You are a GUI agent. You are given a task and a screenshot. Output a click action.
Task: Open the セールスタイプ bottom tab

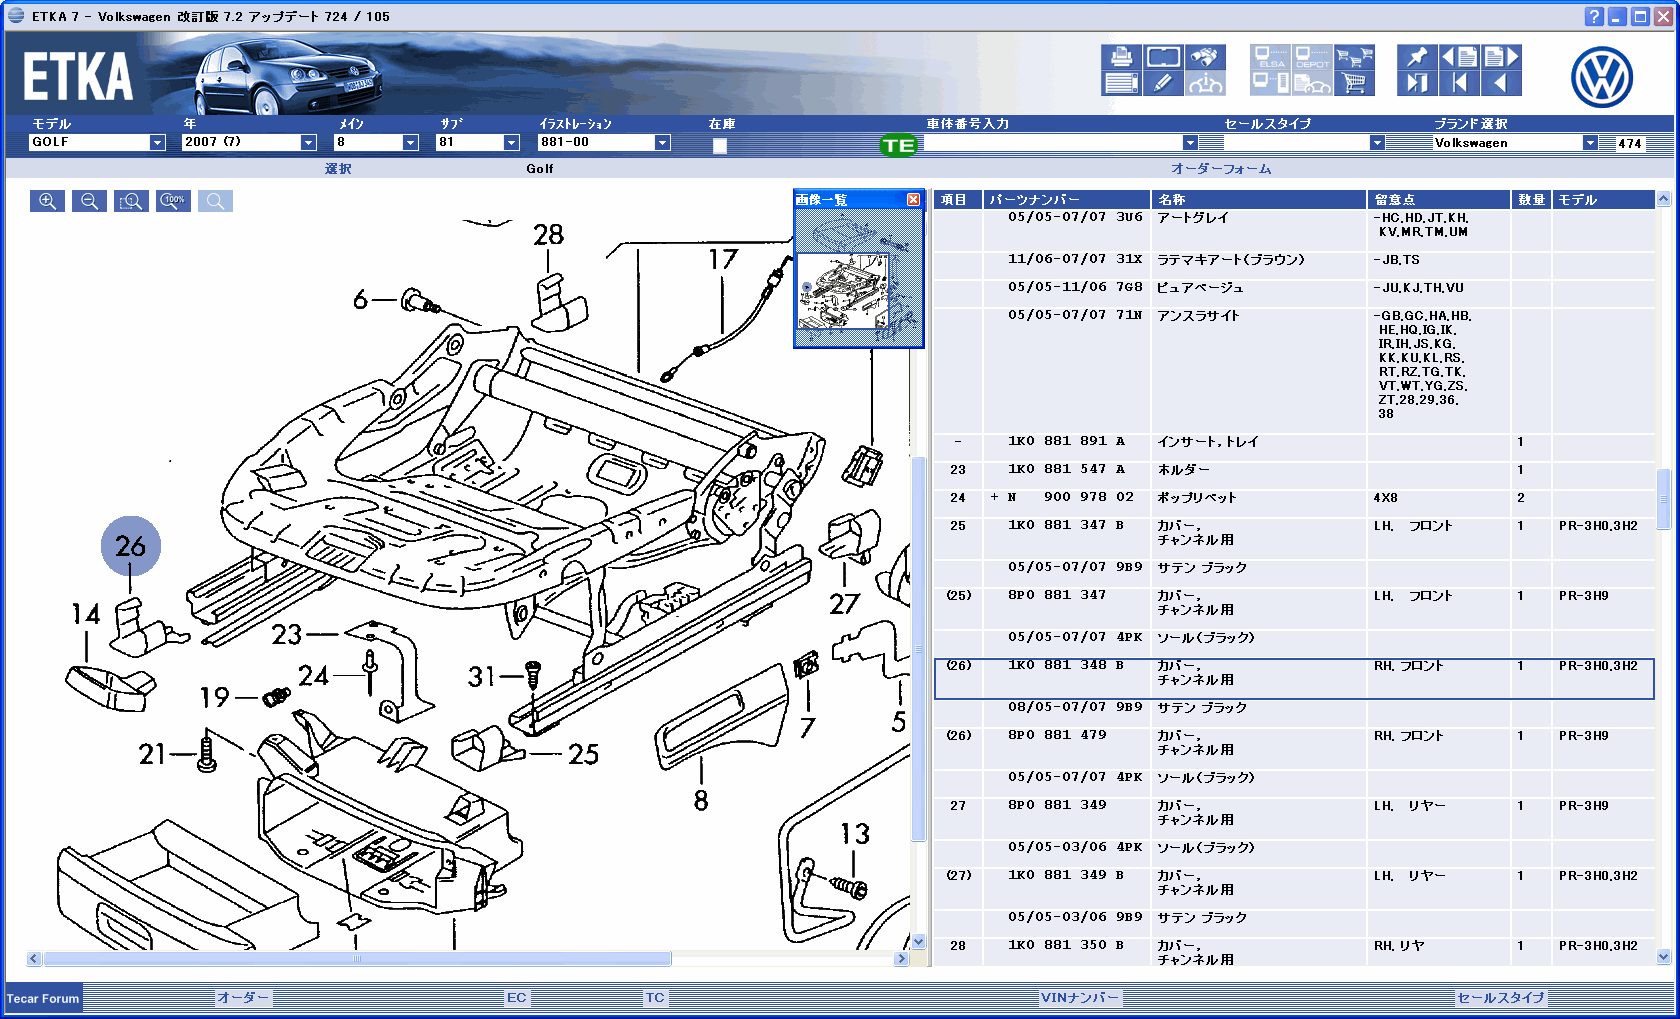click(1501, 998)
